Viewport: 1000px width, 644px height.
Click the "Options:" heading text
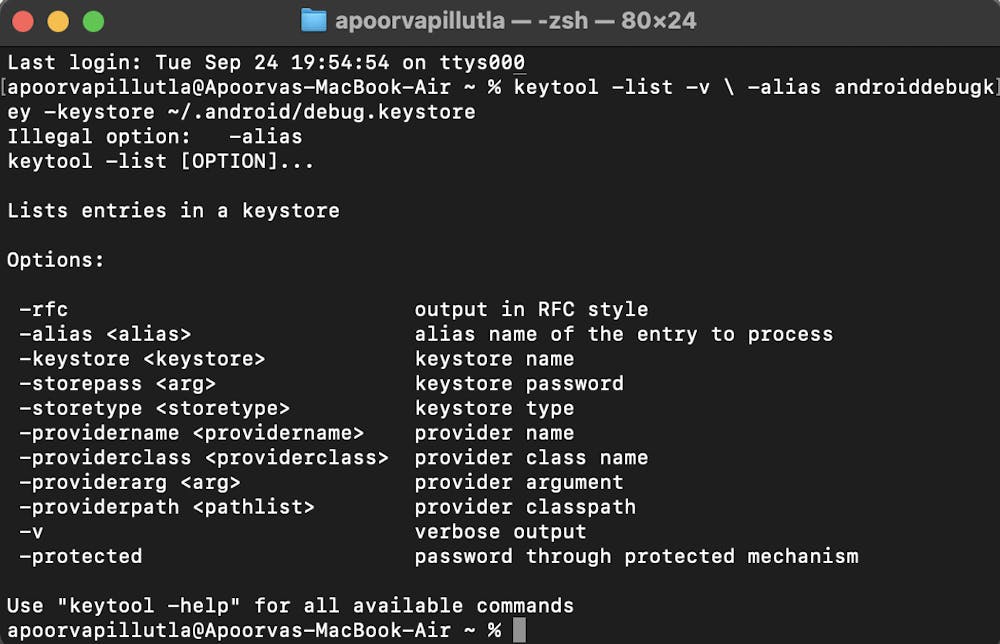(56, 260)
